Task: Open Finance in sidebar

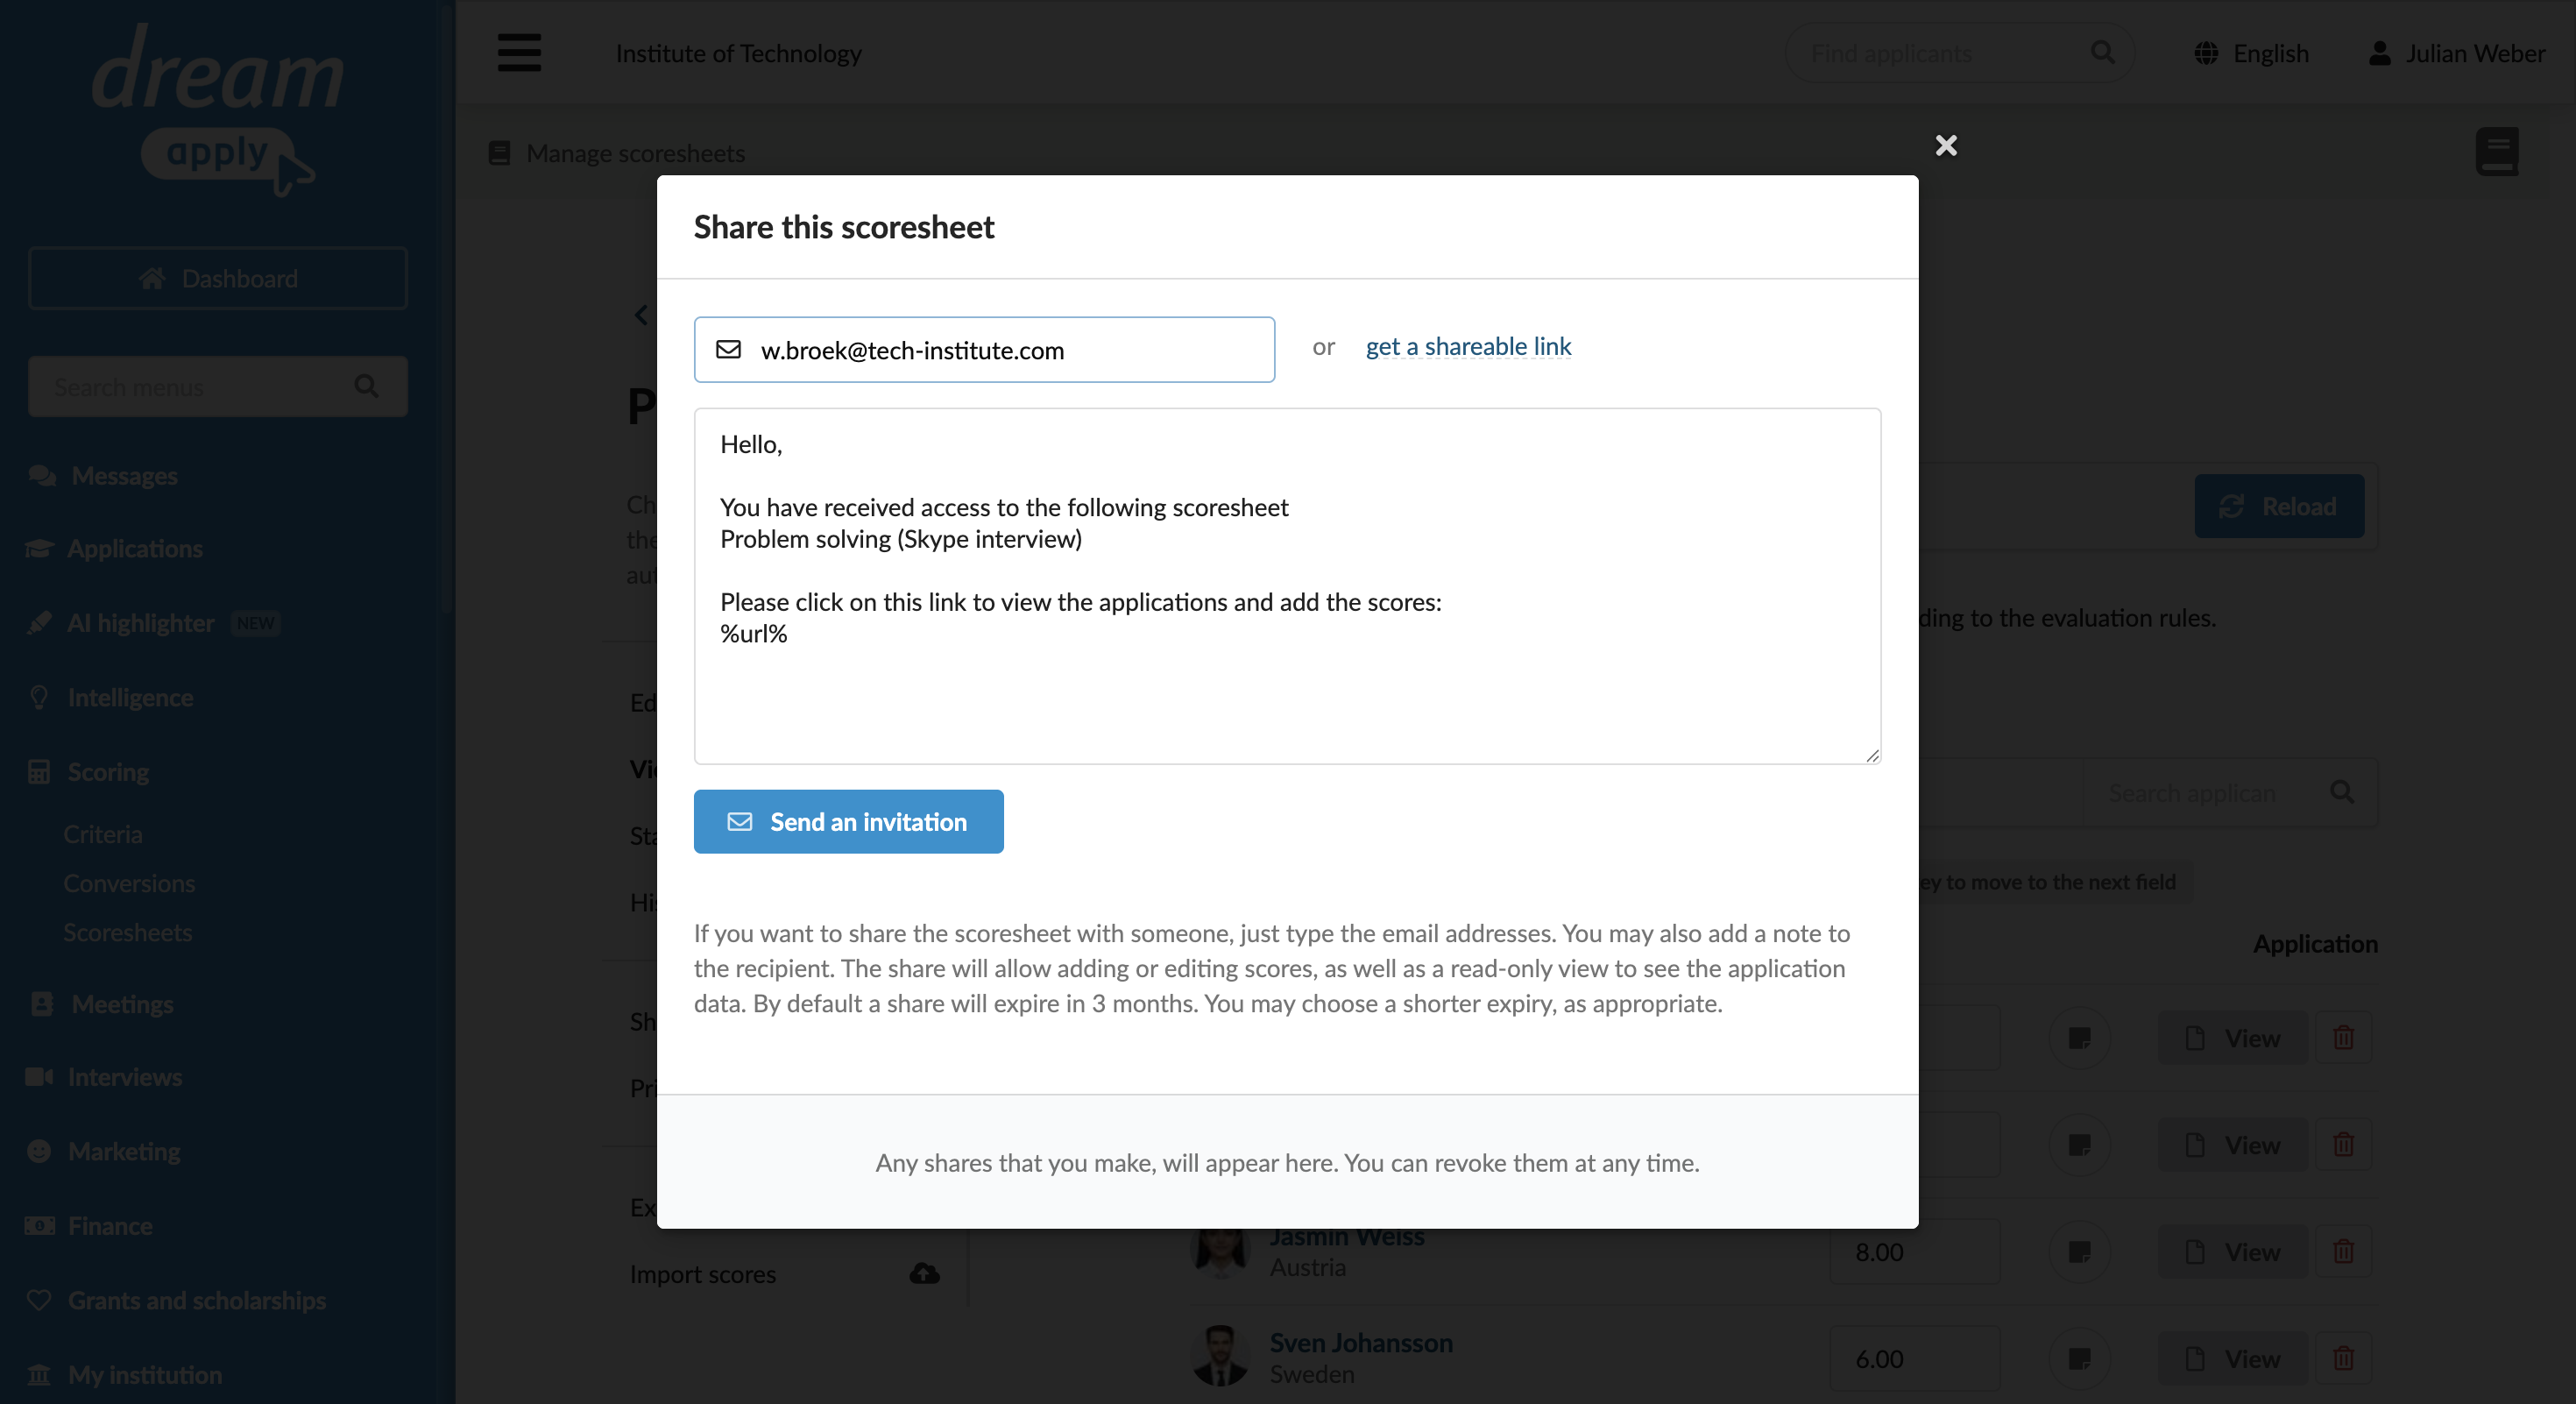Action: click(110, 1226)
